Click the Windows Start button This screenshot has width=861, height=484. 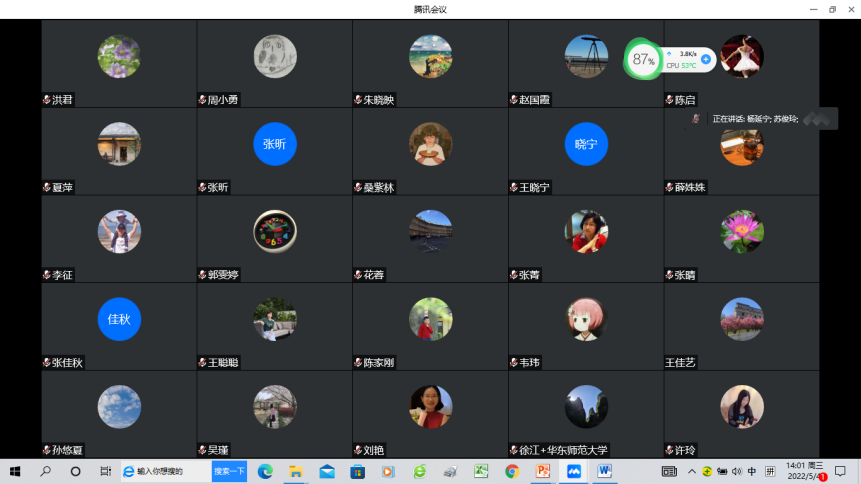pos(15,471)
